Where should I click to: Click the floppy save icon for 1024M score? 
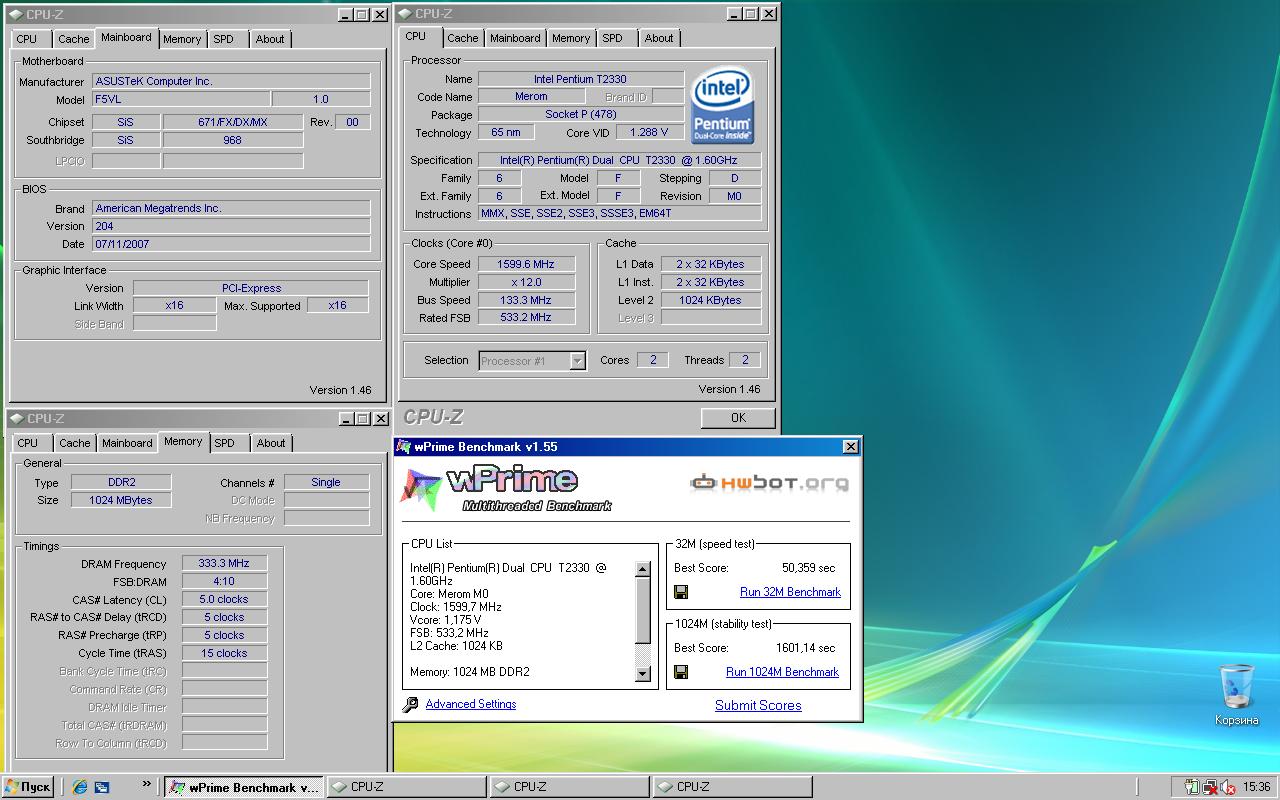click(x=681, y=672)
